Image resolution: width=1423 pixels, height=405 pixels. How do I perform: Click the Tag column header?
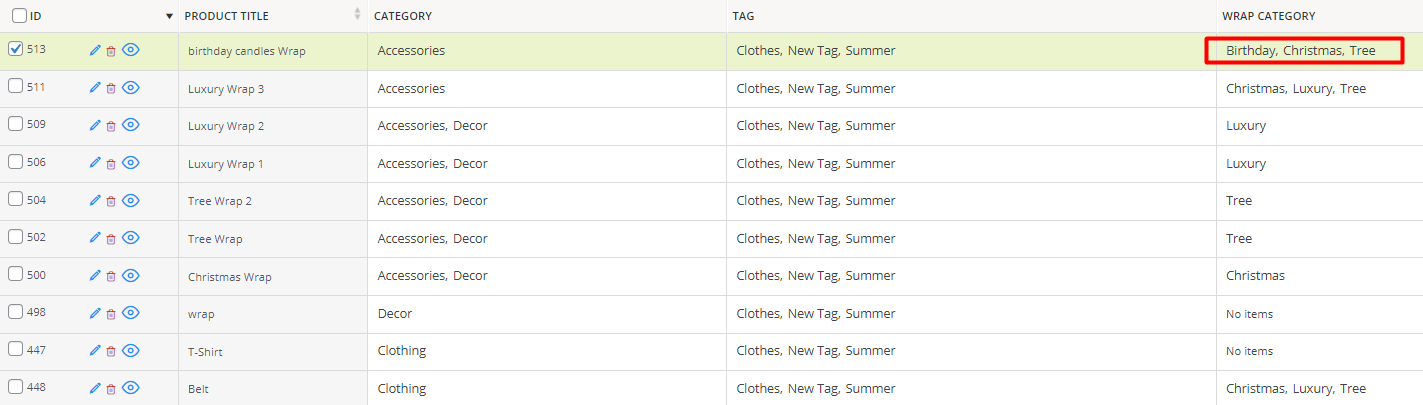(x=743, y=16)
